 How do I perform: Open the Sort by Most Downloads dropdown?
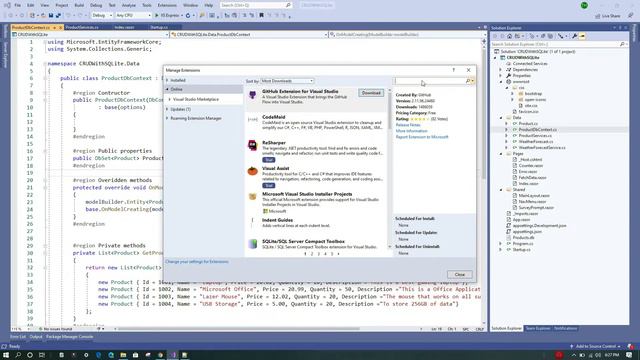[x=287, y=81]
